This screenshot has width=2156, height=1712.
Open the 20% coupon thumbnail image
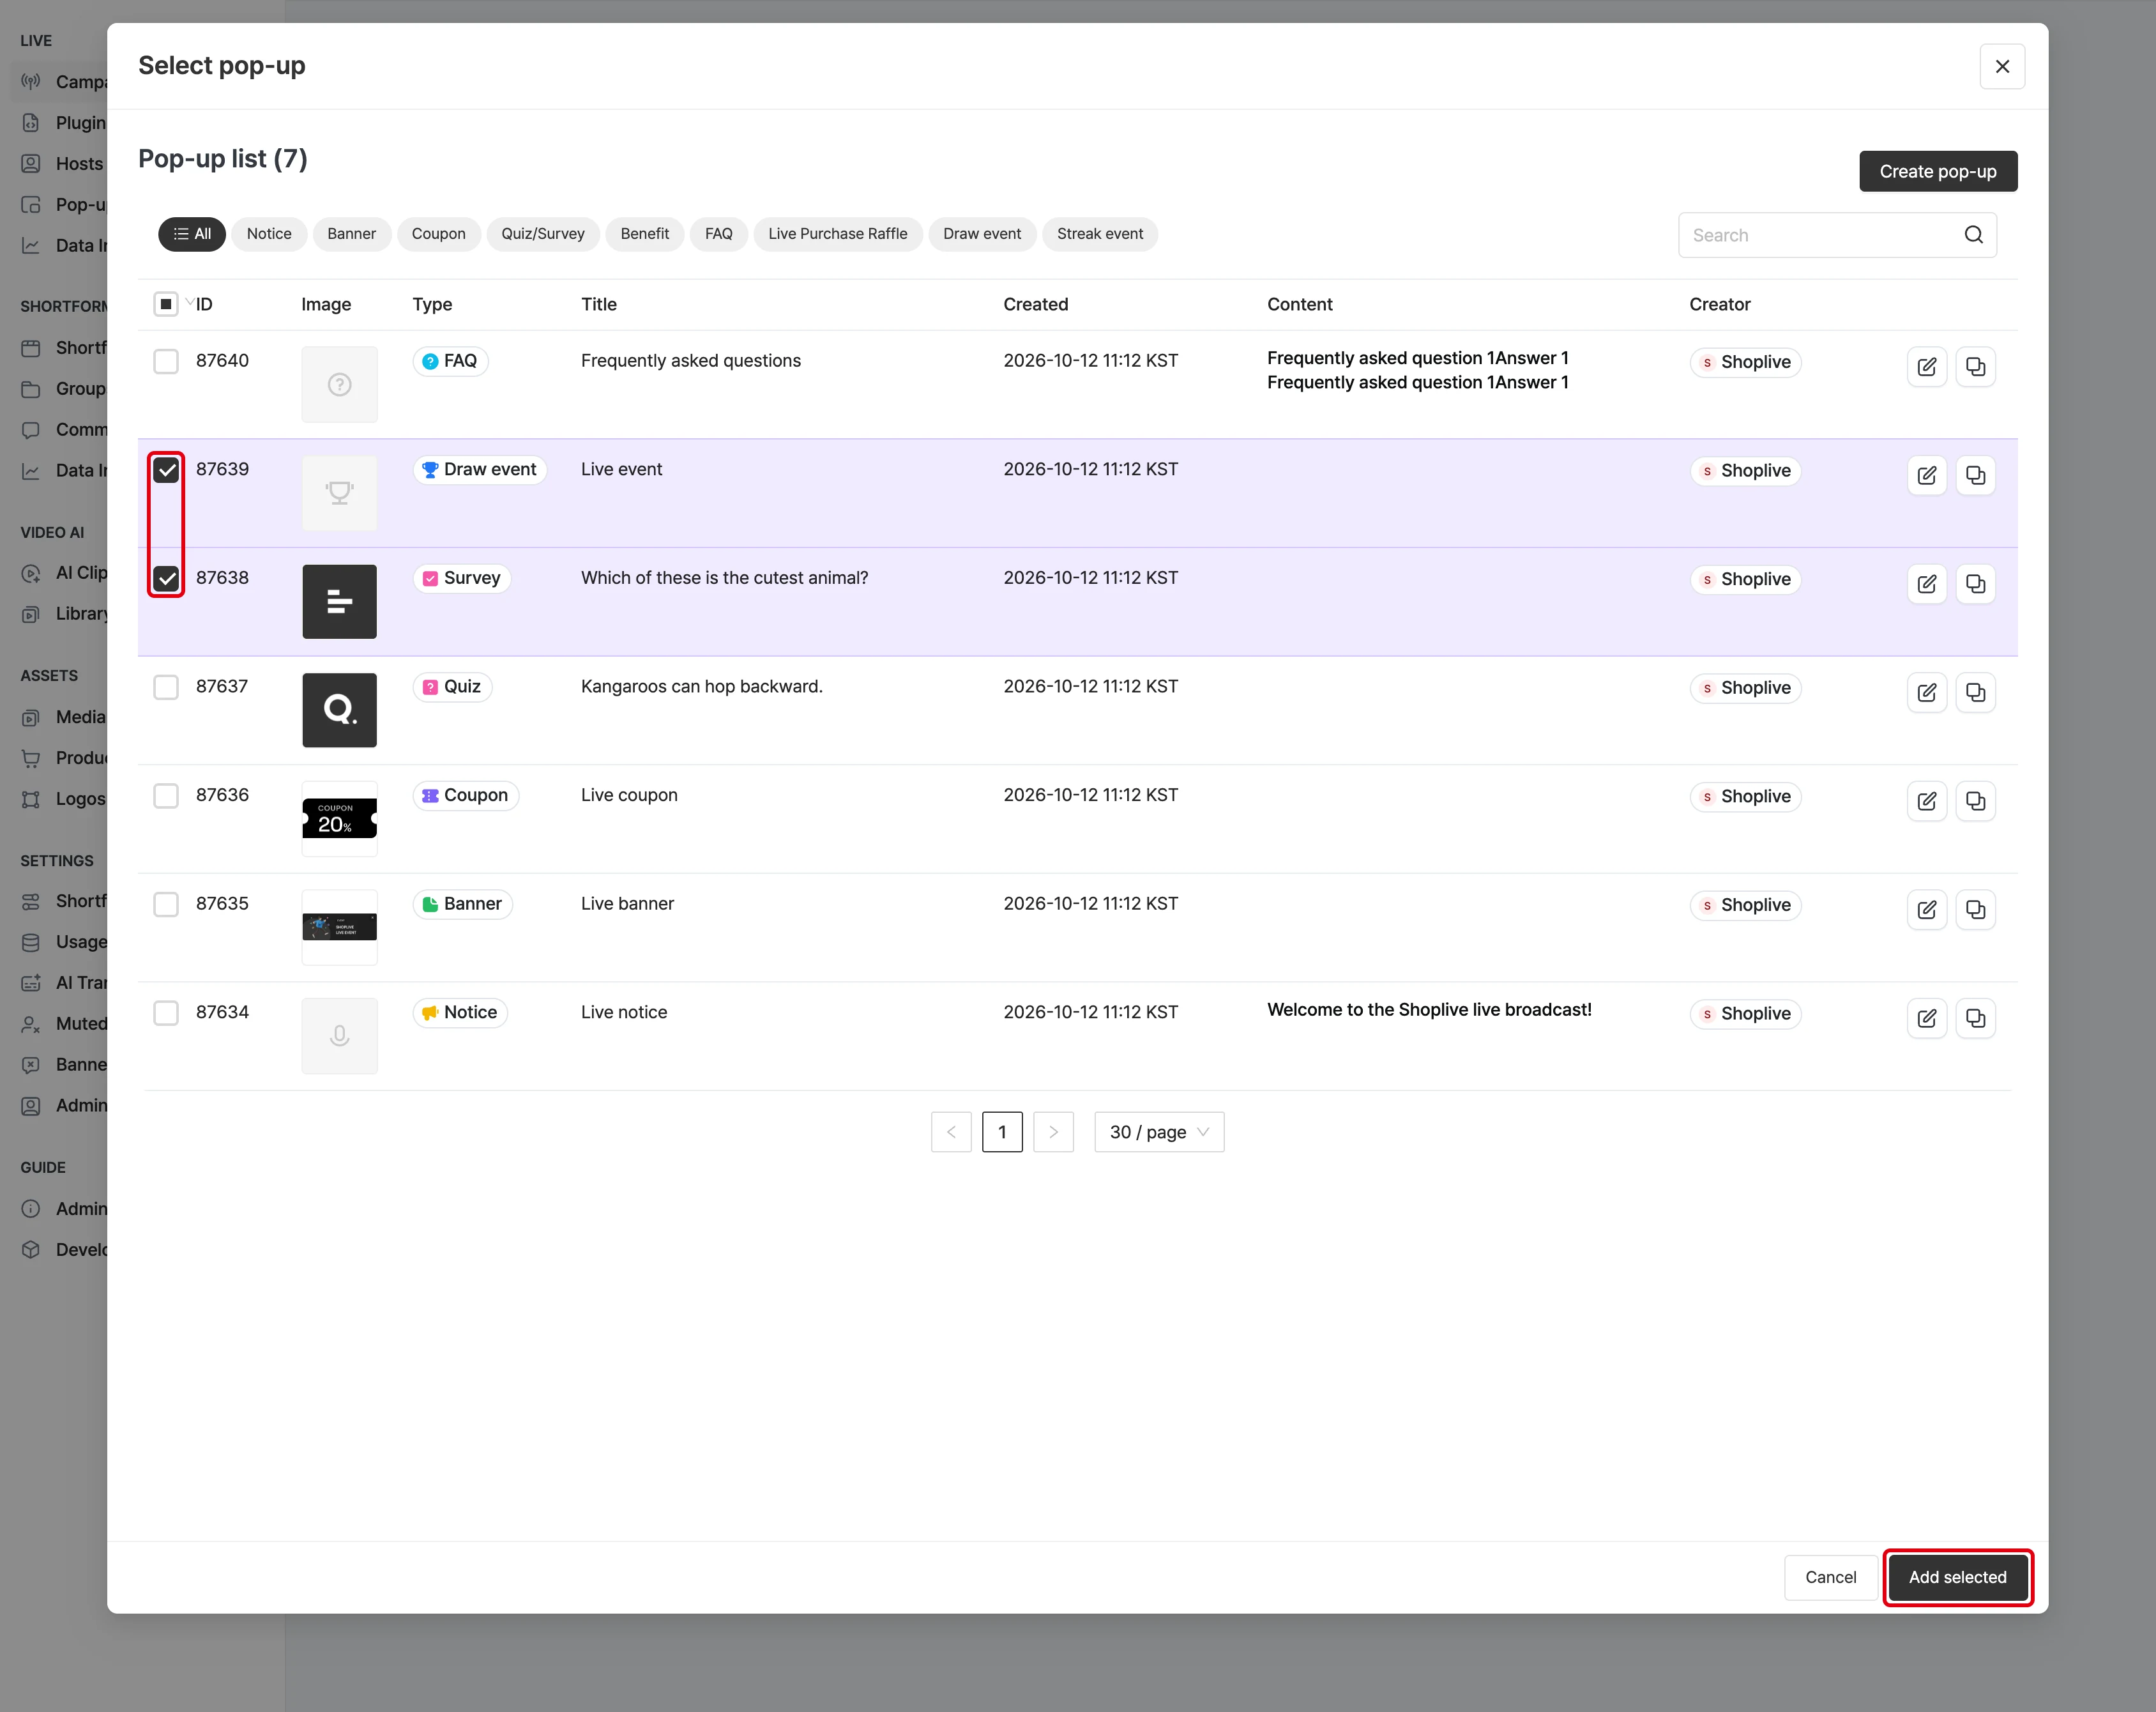339,819
